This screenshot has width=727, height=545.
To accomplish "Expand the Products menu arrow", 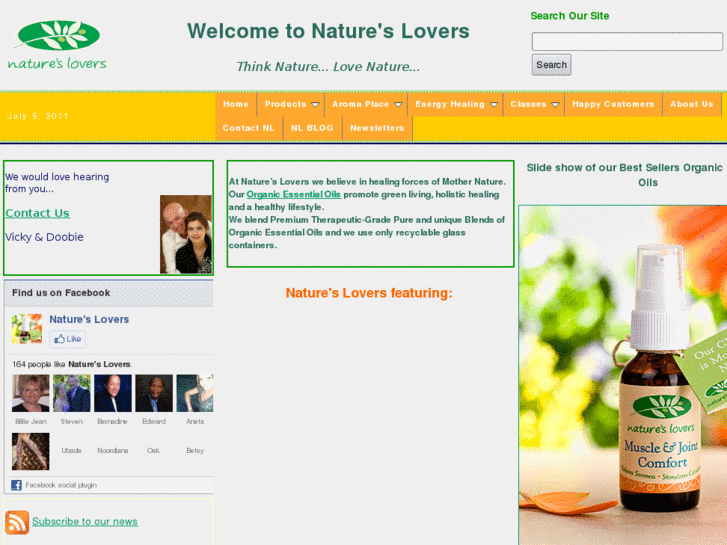I will tap(315, 105).
